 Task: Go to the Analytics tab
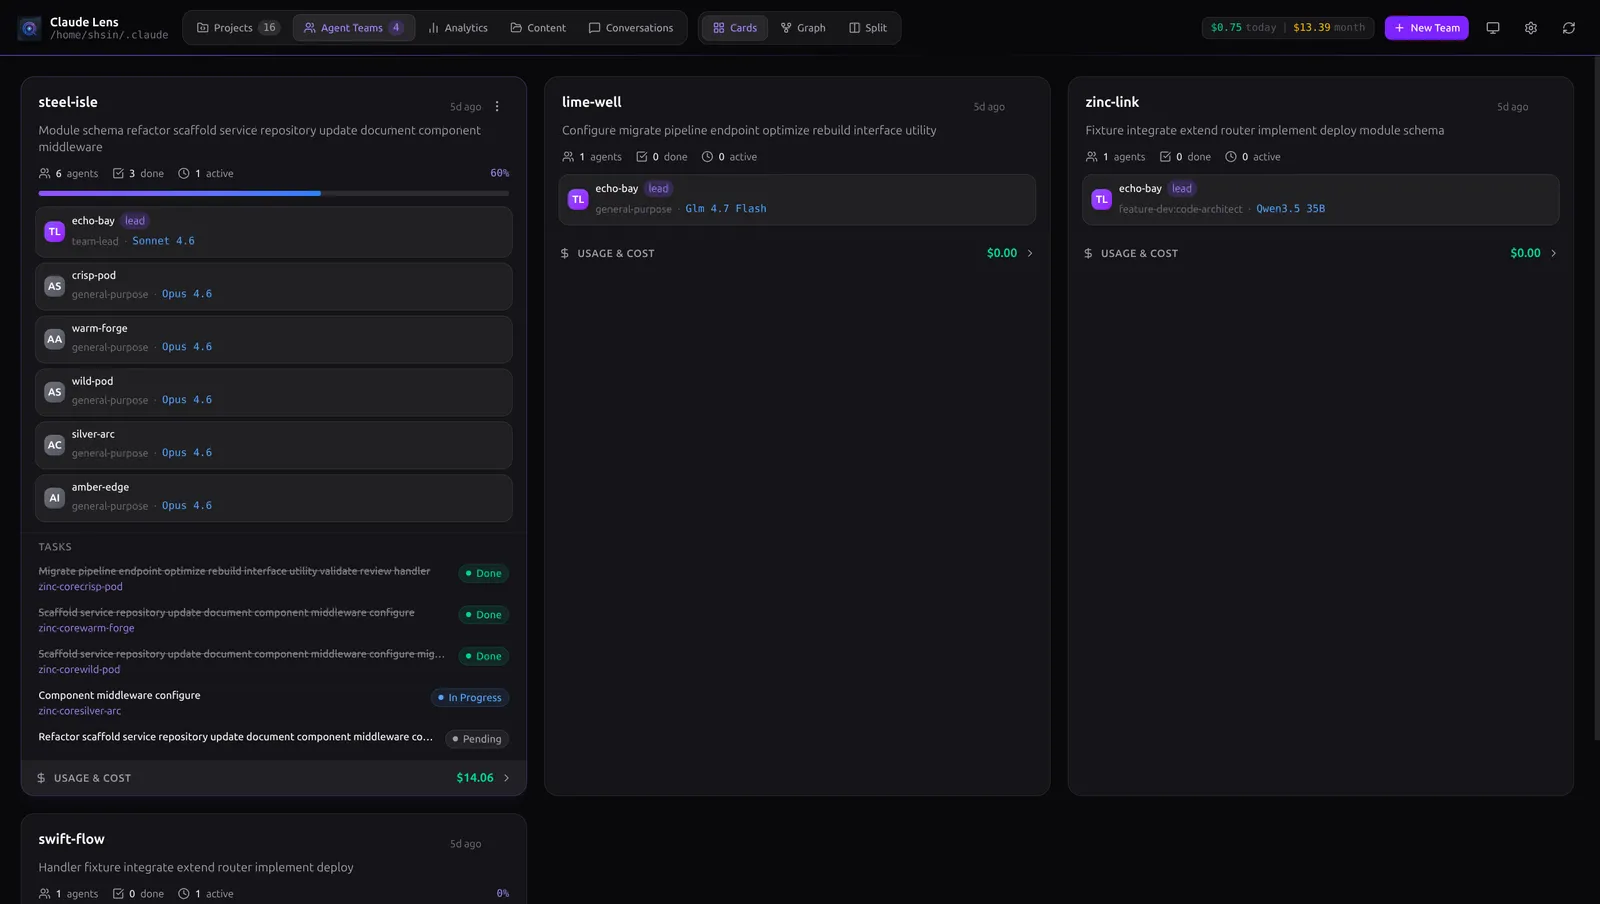pyautogui.click(x=458, y=28)
